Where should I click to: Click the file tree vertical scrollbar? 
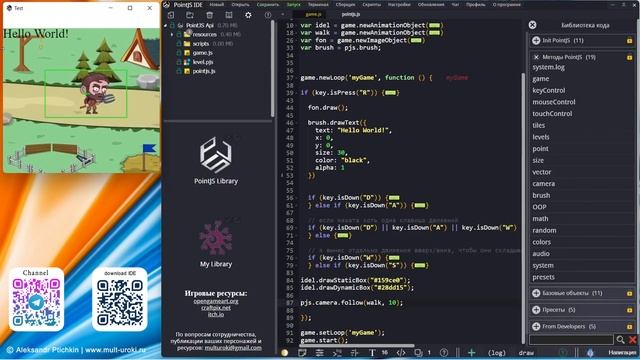click(x=273, y=69)
